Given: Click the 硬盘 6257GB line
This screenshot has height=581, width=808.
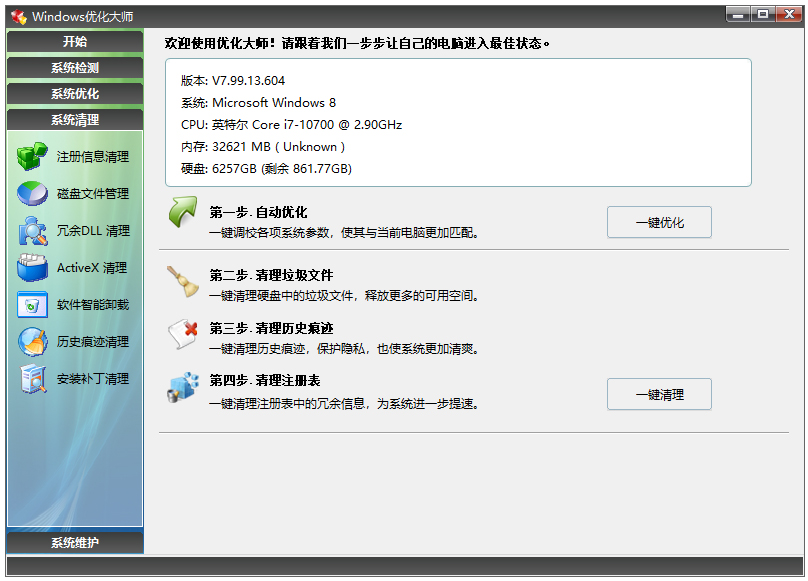Looking at the screenshot, I should (x=266, y=169).
